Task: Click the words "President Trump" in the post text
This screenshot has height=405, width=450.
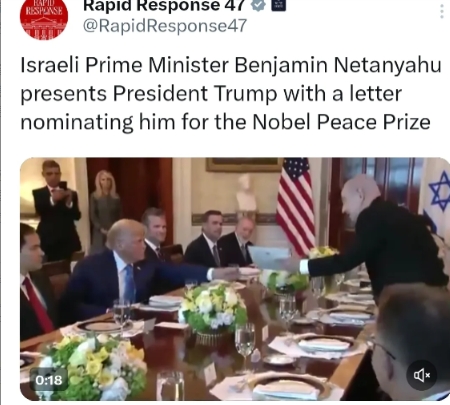Action: point(195,94)
